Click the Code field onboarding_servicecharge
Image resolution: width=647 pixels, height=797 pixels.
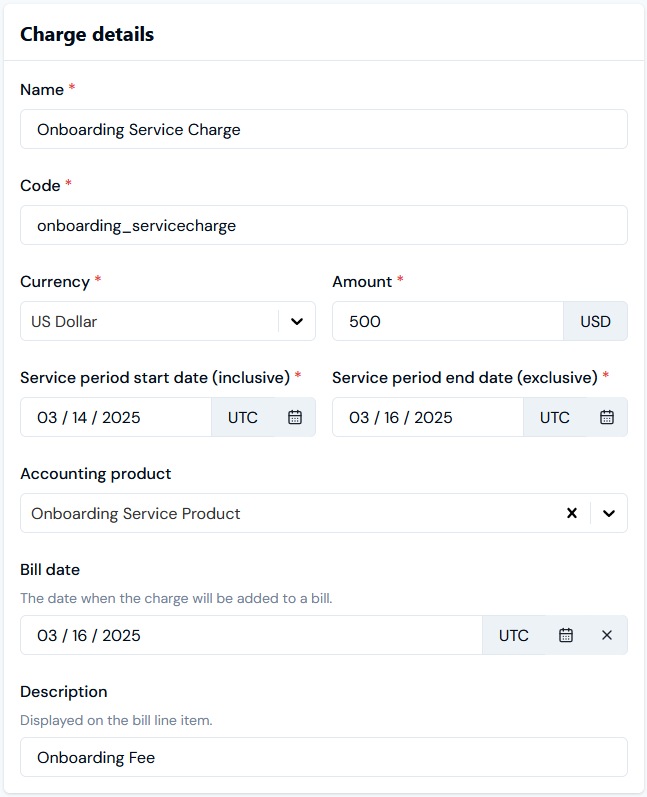tap(324, 225)
